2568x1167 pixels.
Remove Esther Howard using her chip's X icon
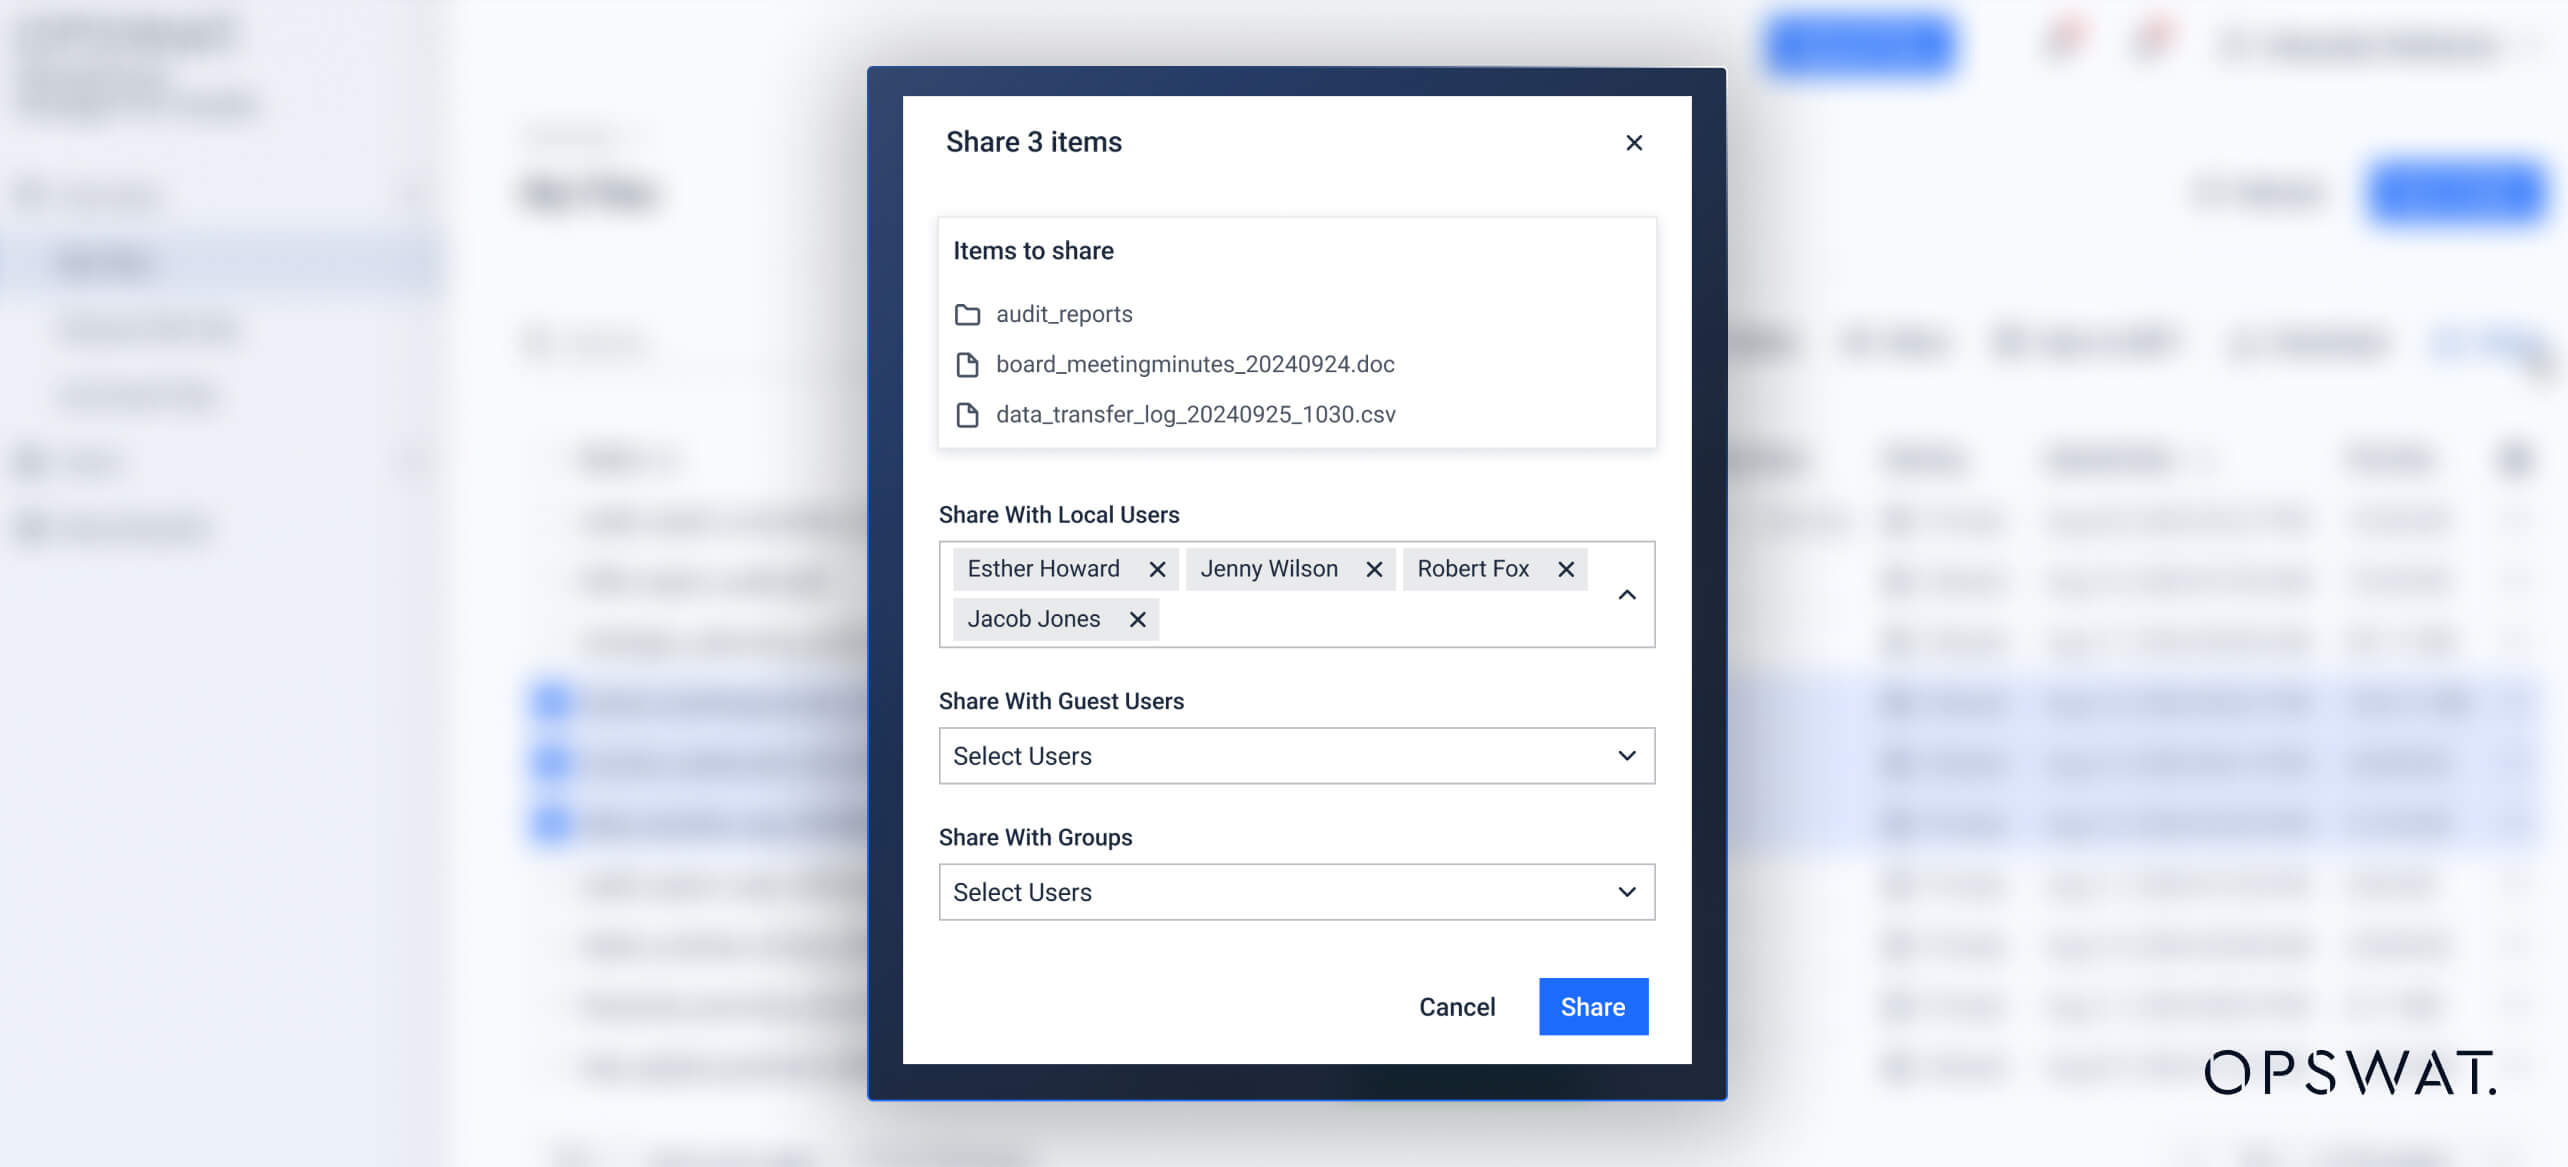[1158, 569]
